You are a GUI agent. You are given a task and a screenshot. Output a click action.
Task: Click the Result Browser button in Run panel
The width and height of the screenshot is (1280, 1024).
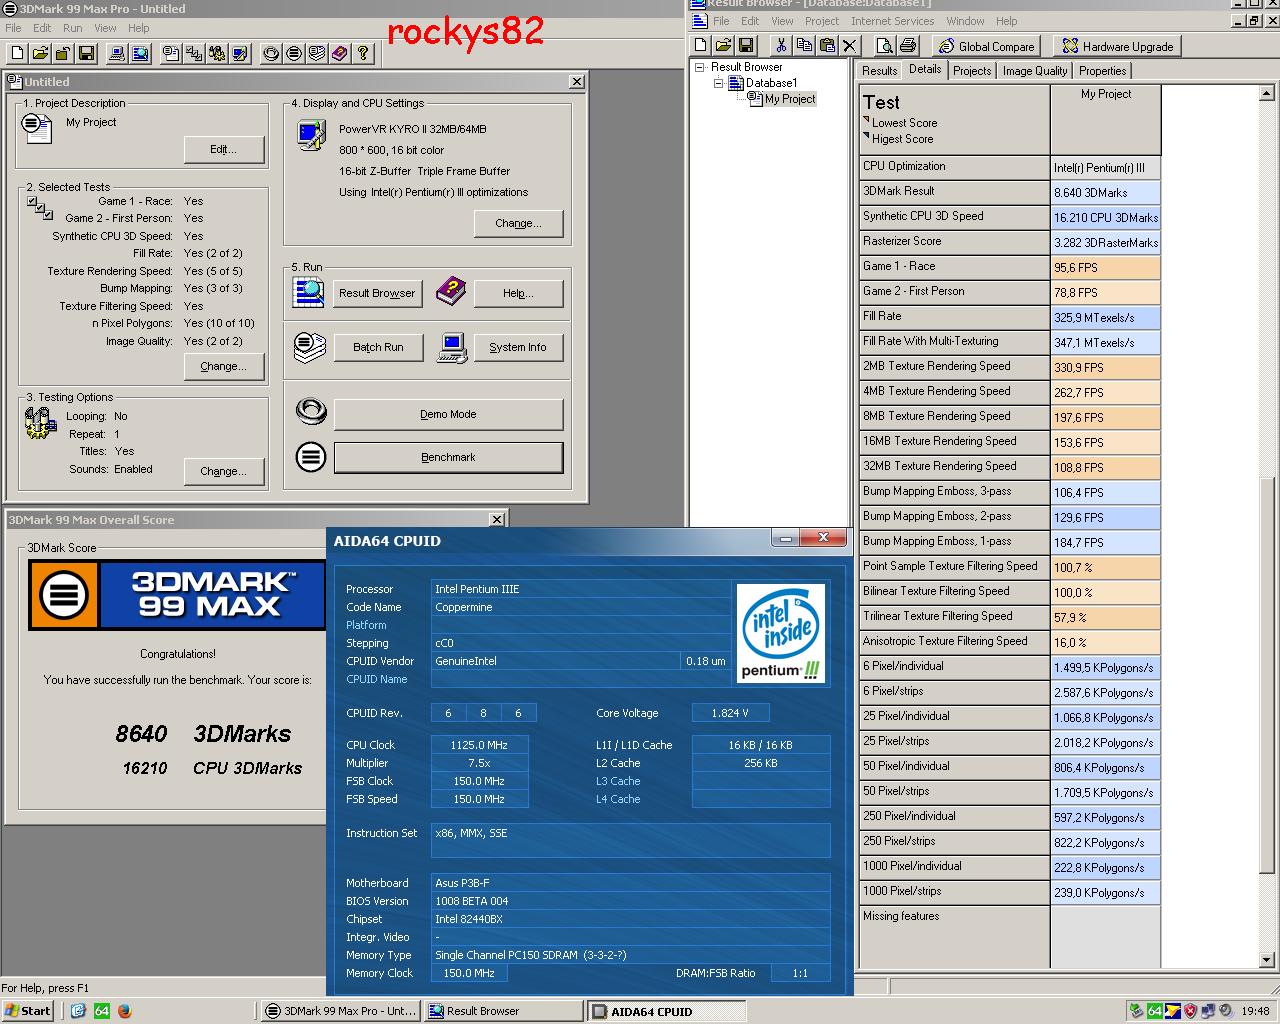(x=377, y=293)
